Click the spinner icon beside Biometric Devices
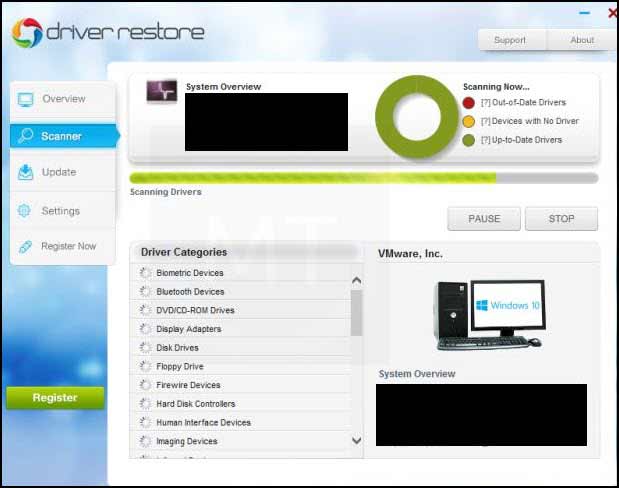619x488 pixels. point(145,272)
